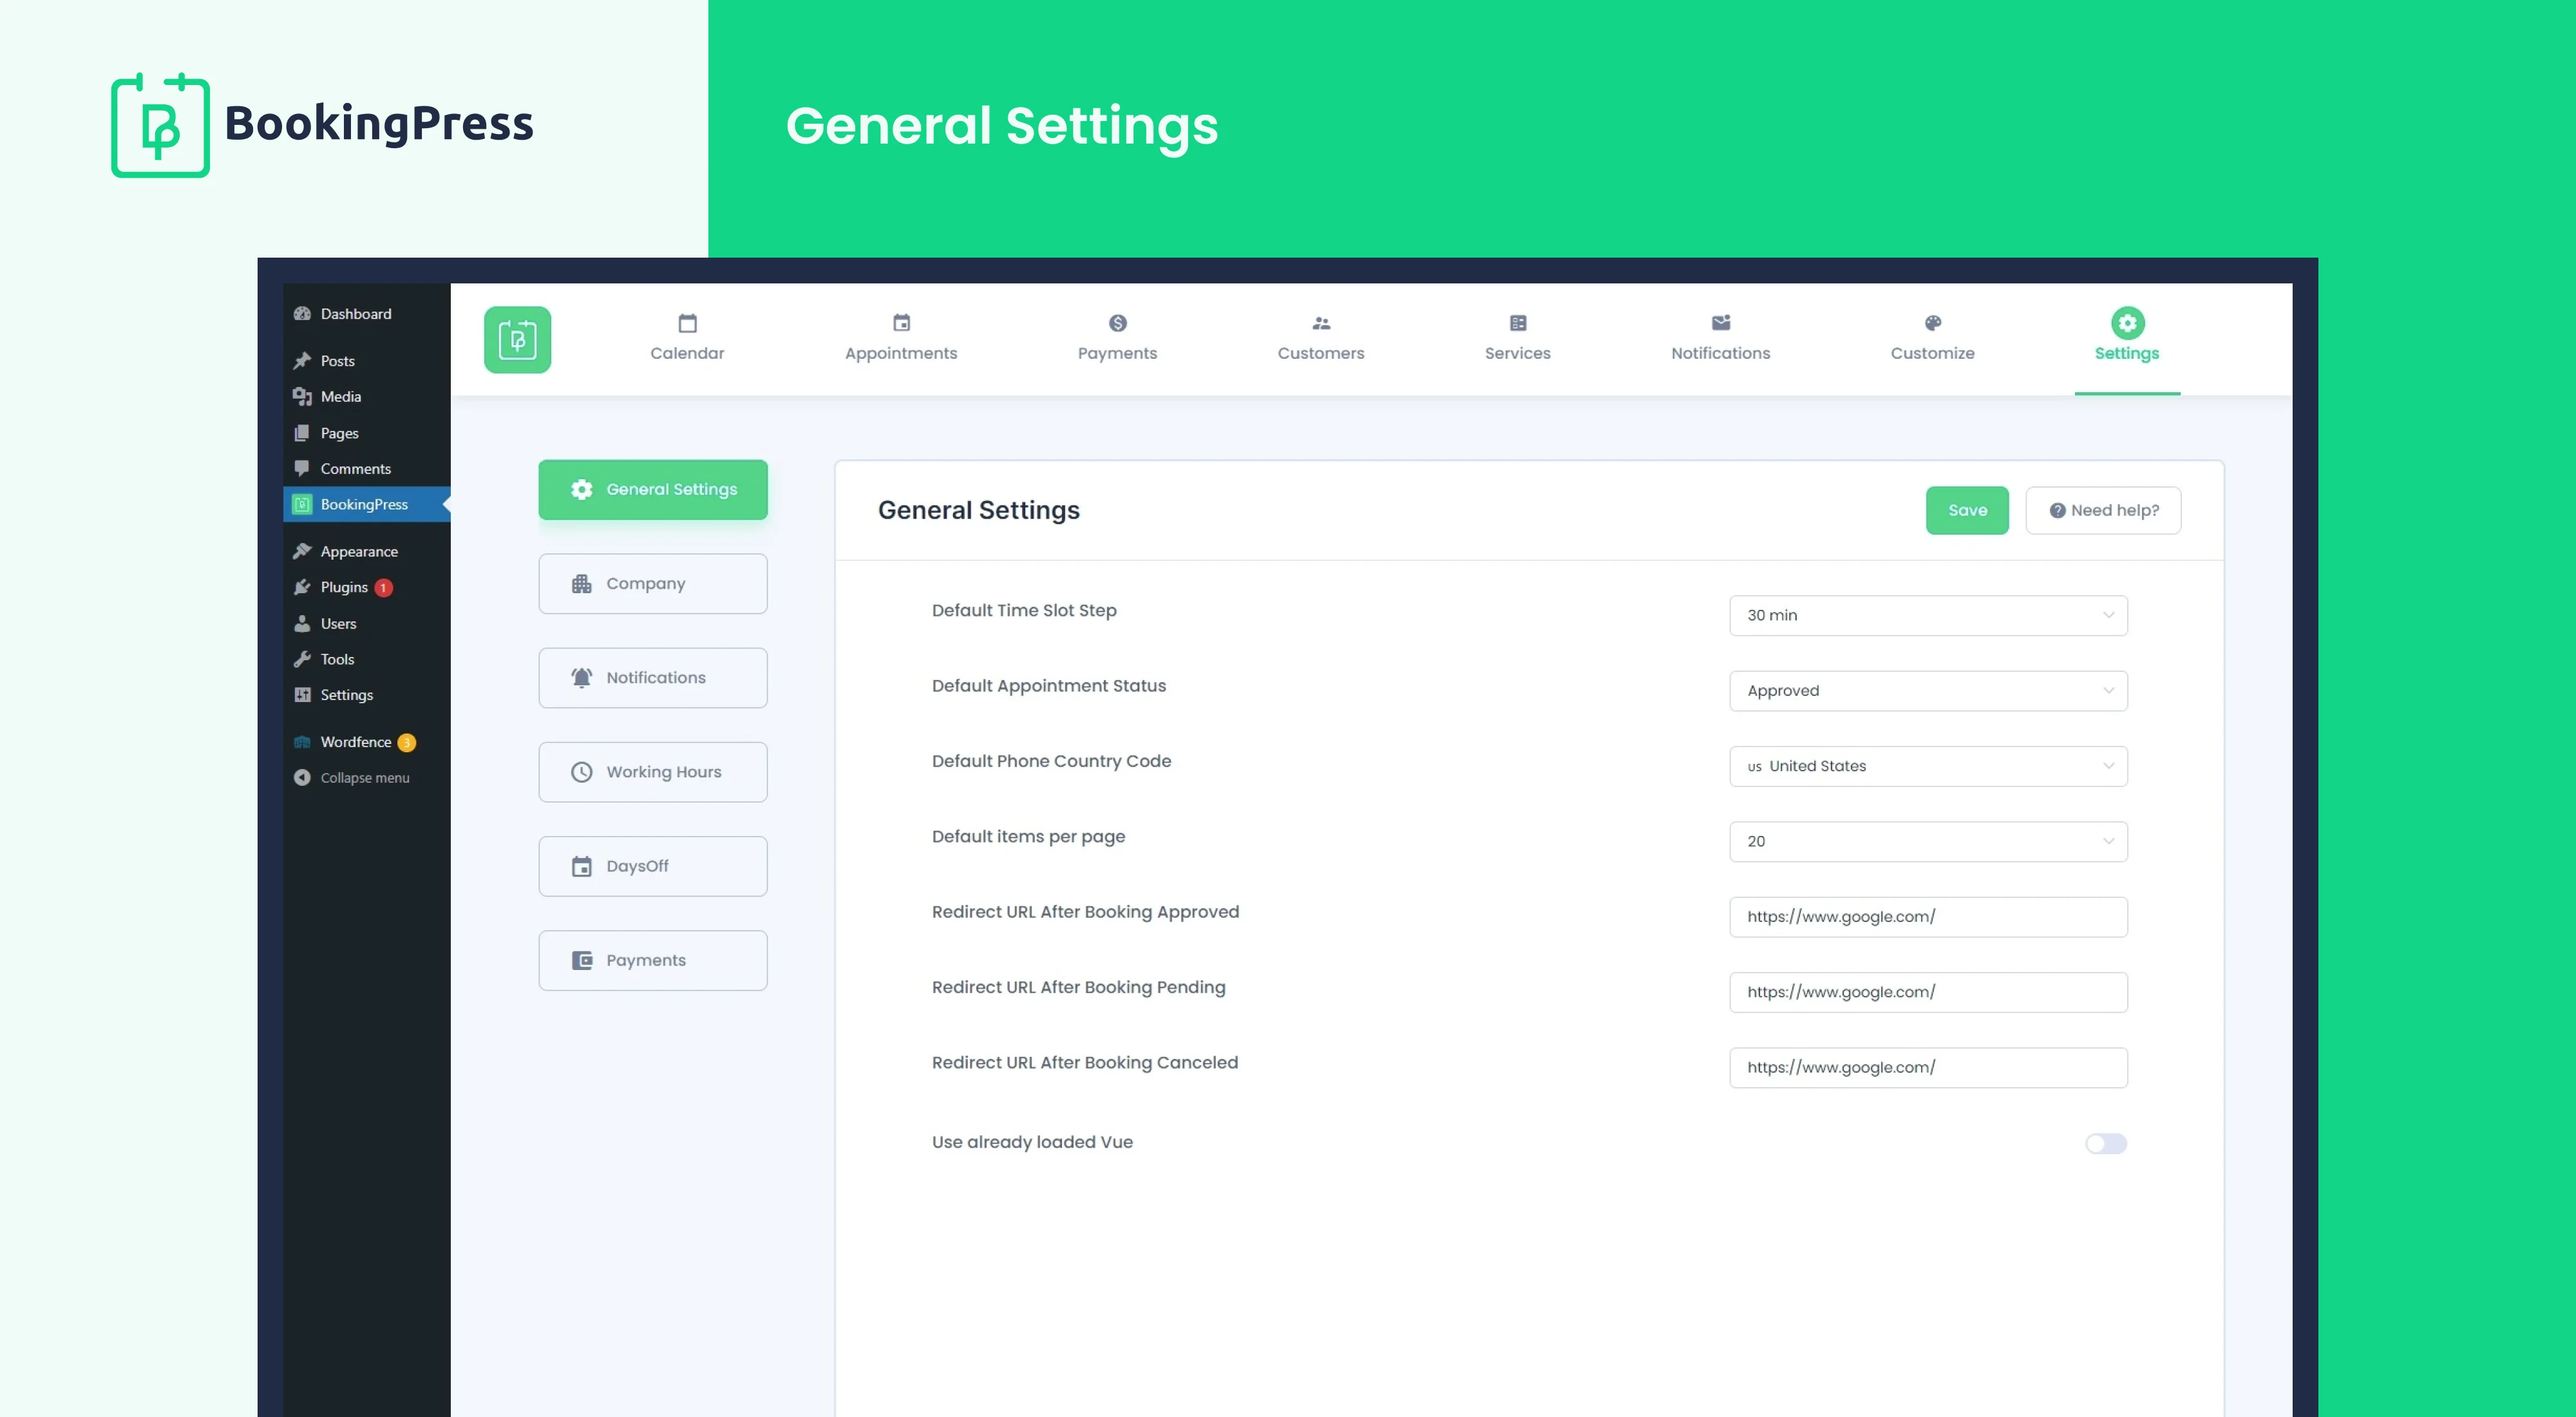Viewport: 2576px width, 1417px height.
Task: Click the Redirect URL After Booking Approved field
Action: pyautogui.click(x=1927, y=916)
